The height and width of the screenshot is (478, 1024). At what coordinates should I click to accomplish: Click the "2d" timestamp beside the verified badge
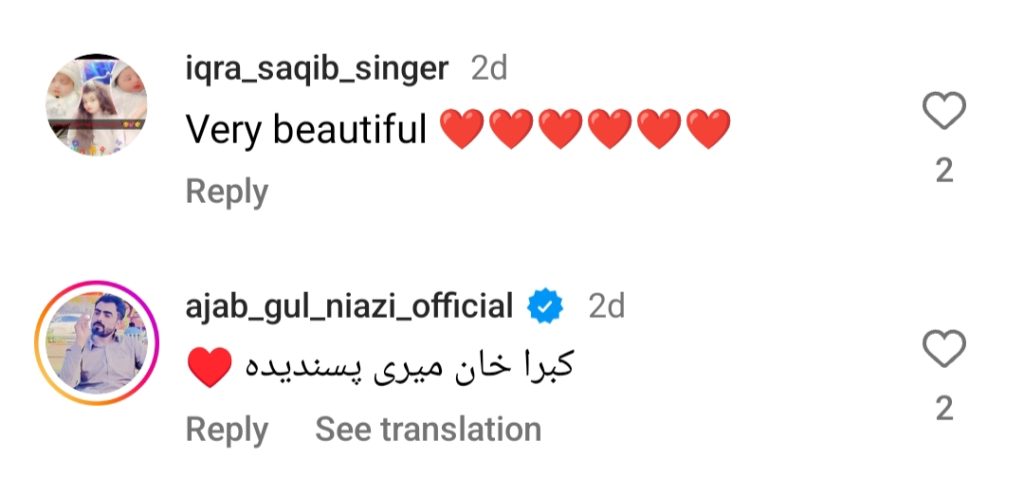click(x=606, y=306)
